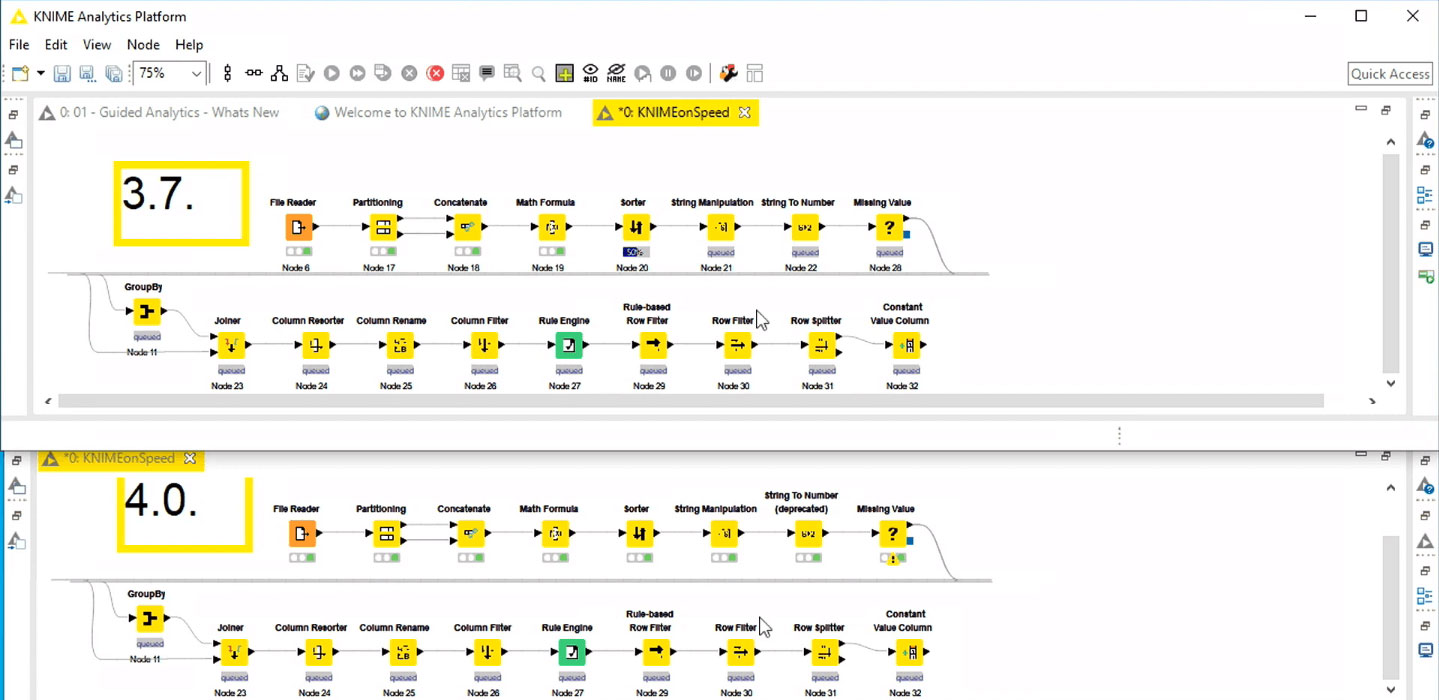Select the GroupBy node in 3.7 workflow
The height and width of the screenshot is (700, 1439).
tap(147, 313)
